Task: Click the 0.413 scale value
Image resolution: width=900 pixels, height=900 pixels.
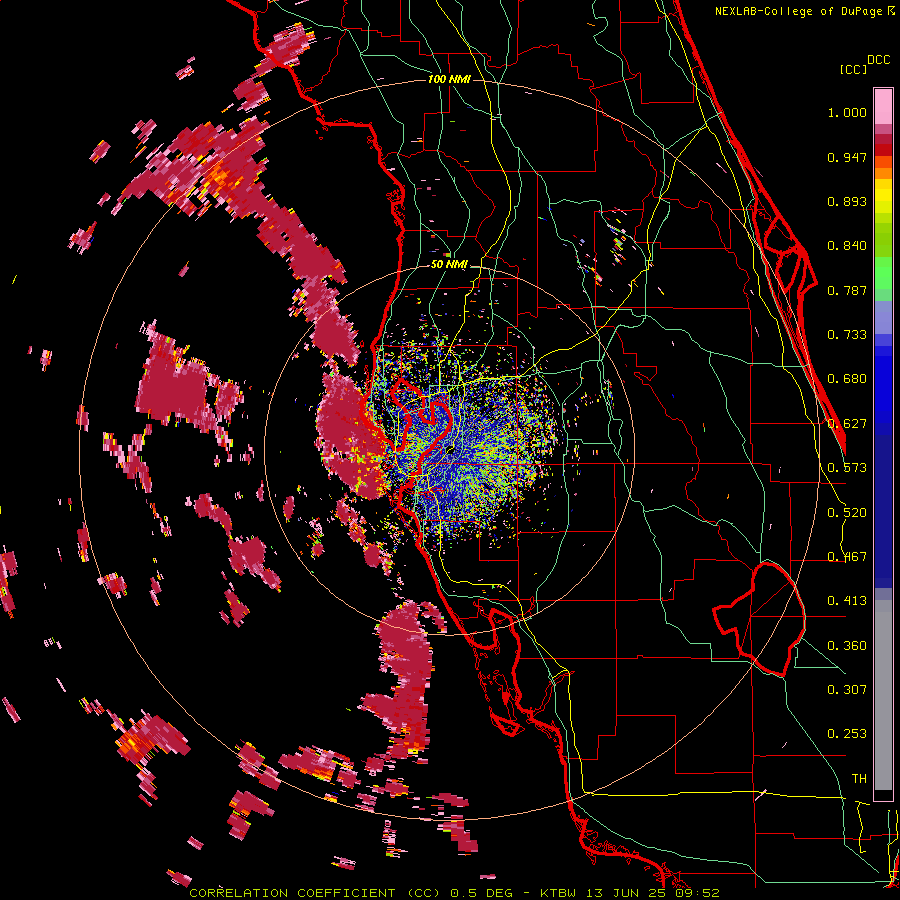Action: tap(847, 601)
